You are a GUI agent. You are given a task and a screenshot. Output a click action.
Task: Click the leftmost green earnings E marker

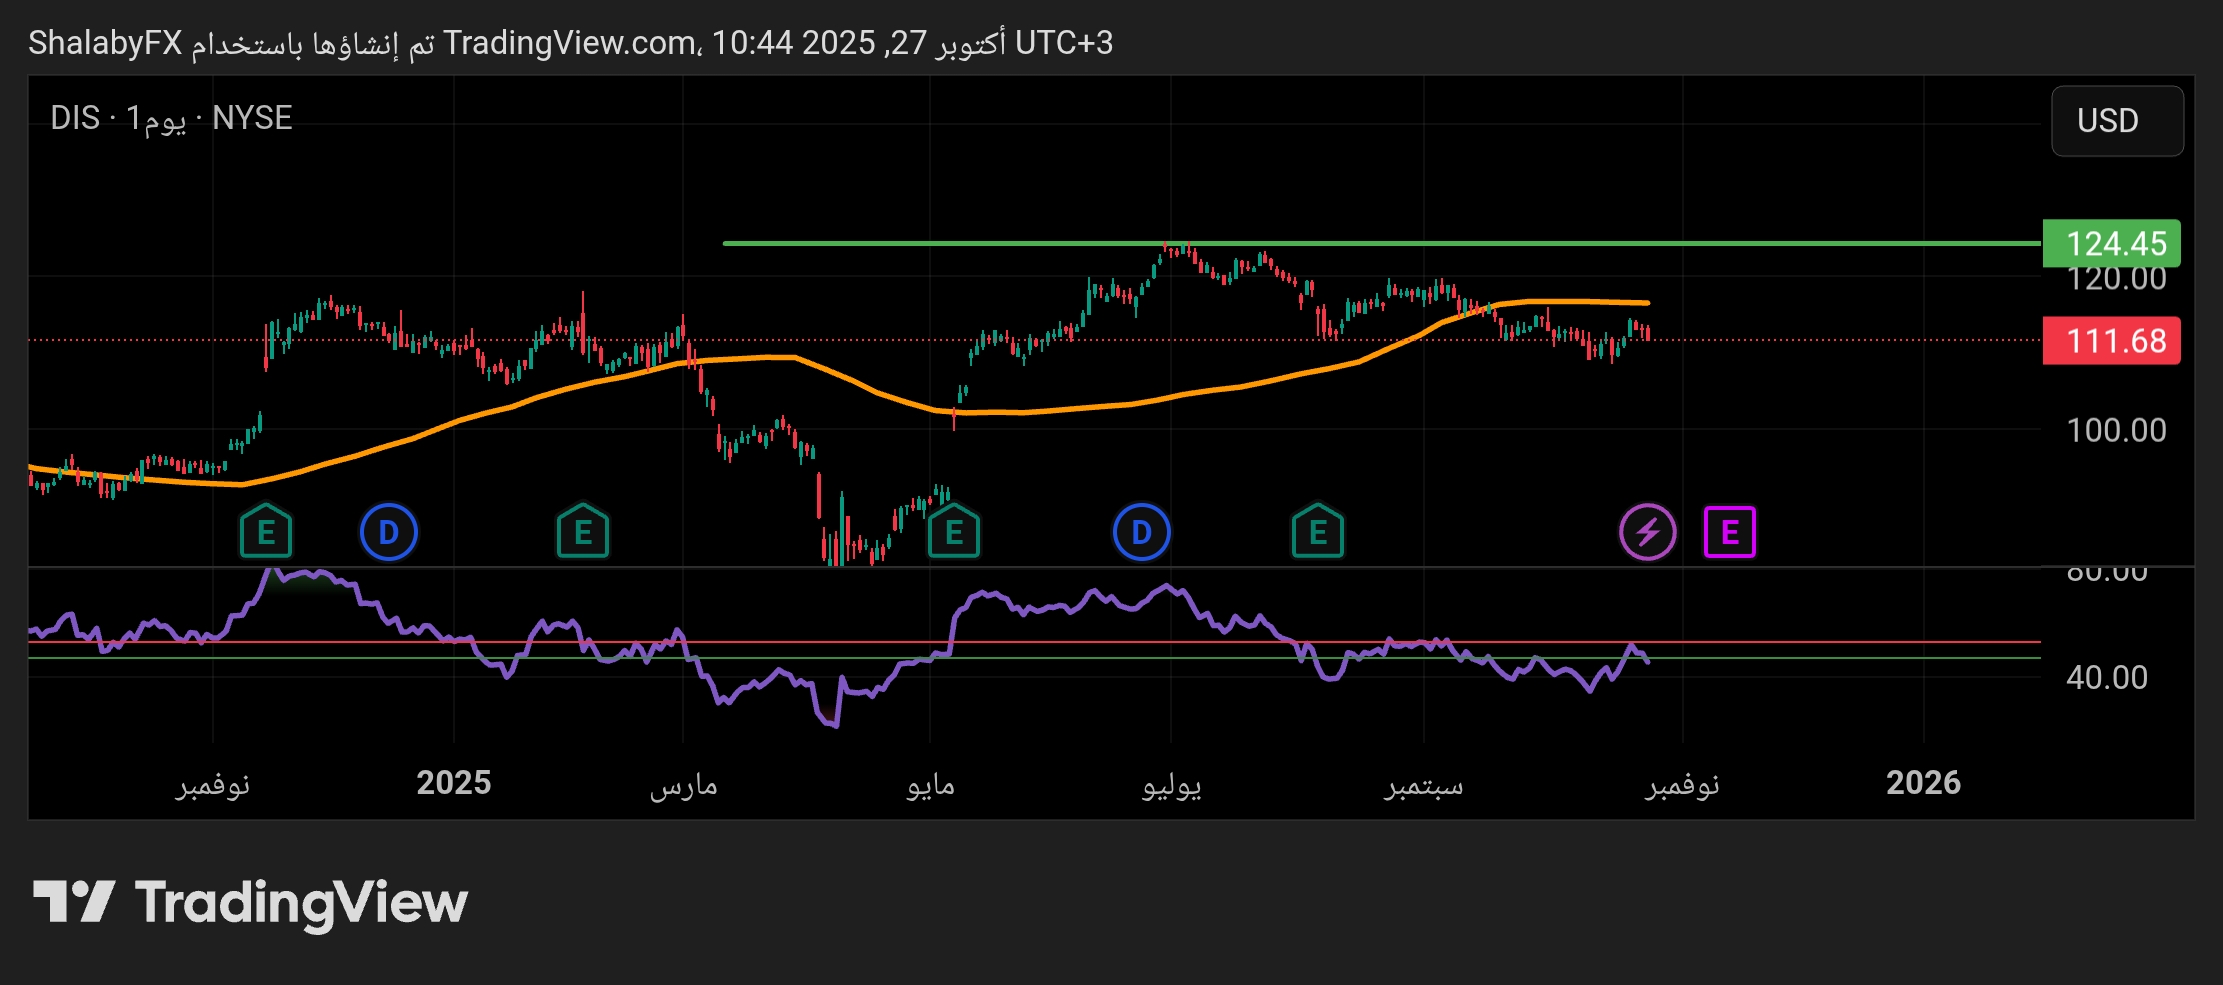266,532
